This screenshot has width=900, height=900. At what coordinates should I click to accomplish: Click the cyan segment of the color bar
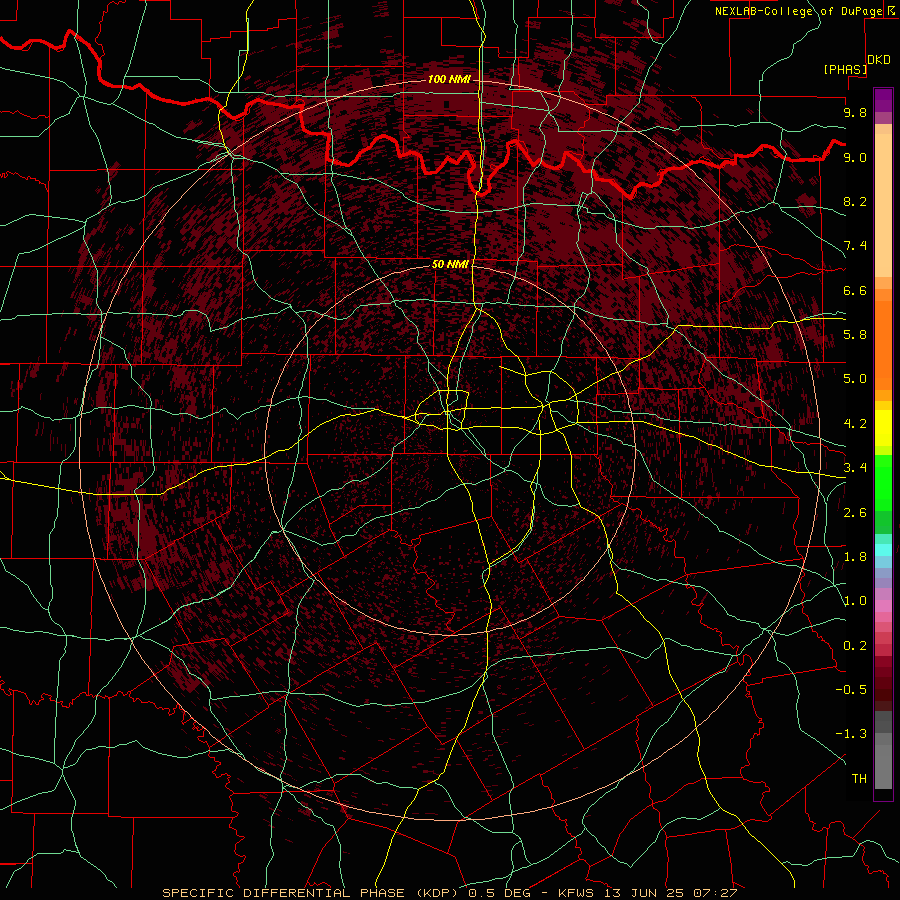click(x=883, y=549)
